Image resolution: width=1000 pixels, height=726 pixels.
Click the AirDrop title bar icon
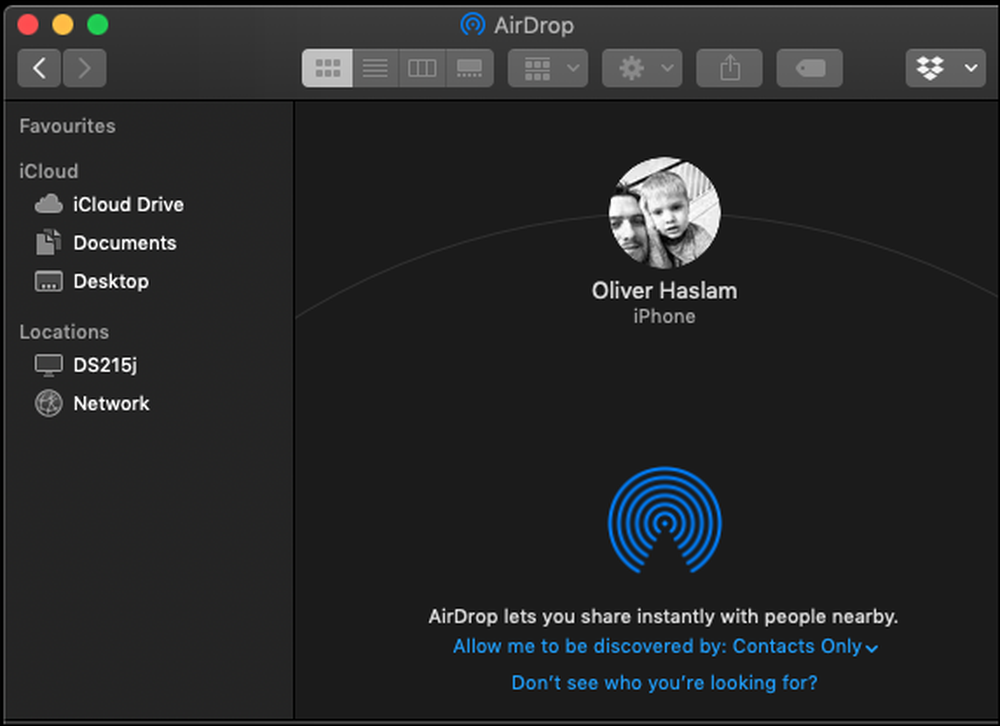pos(473,25)
